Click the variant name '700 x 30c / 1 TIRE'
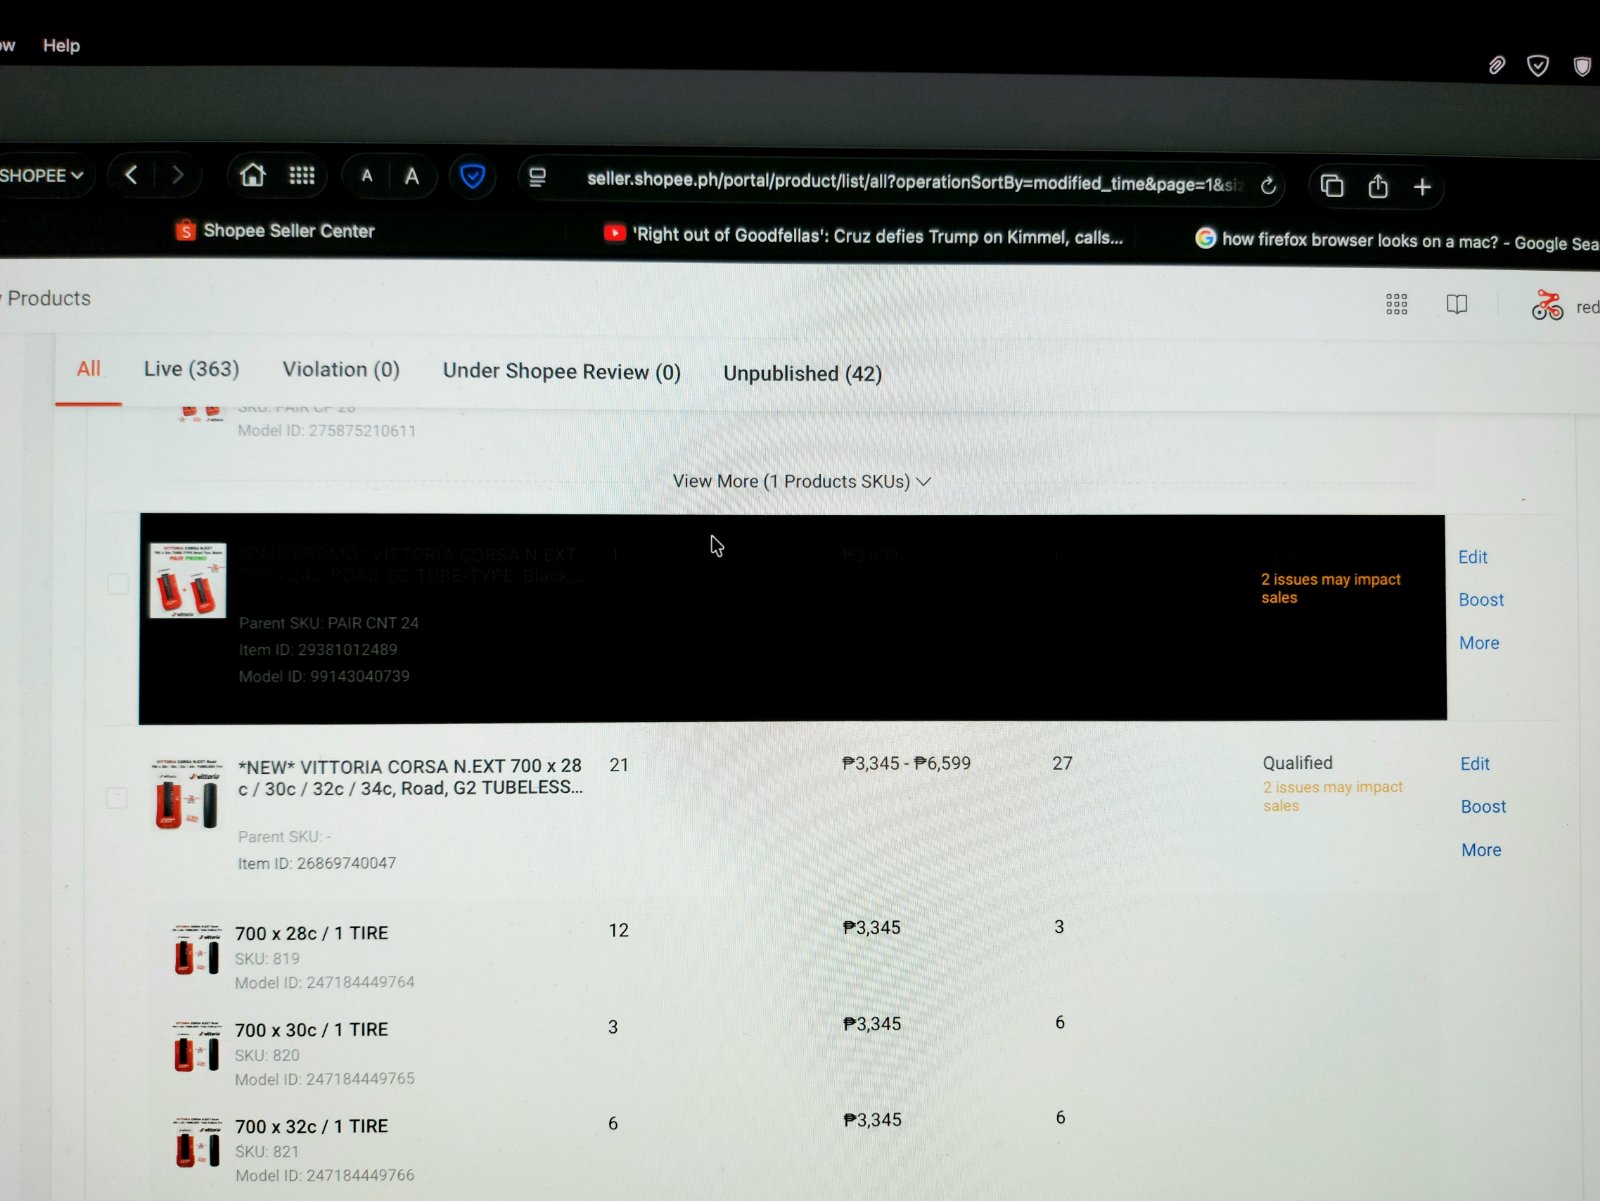 (311, 1030)
